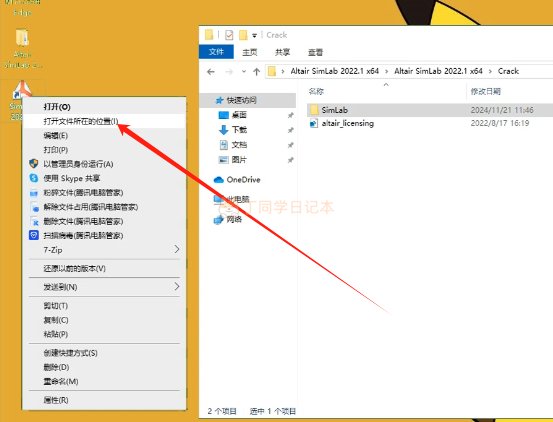Go up one folder level arrow
Image resolution: width=553 pixels, height=422 pixels.
pyautogui.click(x=256, y=72)
